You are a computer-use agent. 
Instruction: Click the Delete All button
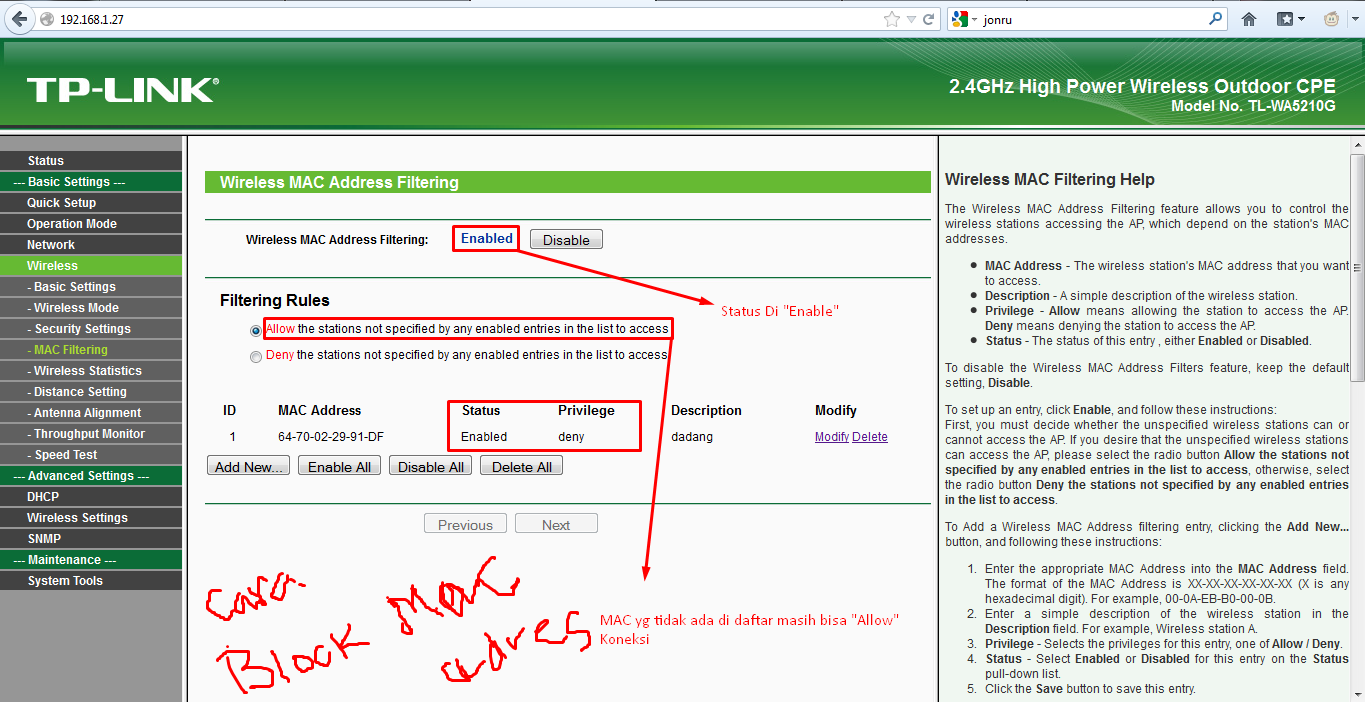[522, 467]
